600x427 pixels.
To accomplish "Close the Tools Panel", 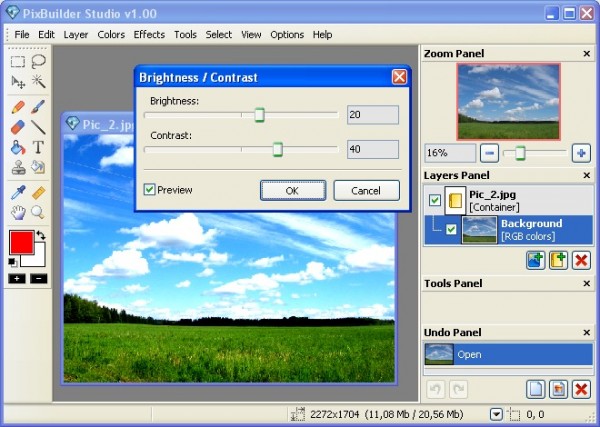I will click(x=586, y=284).
